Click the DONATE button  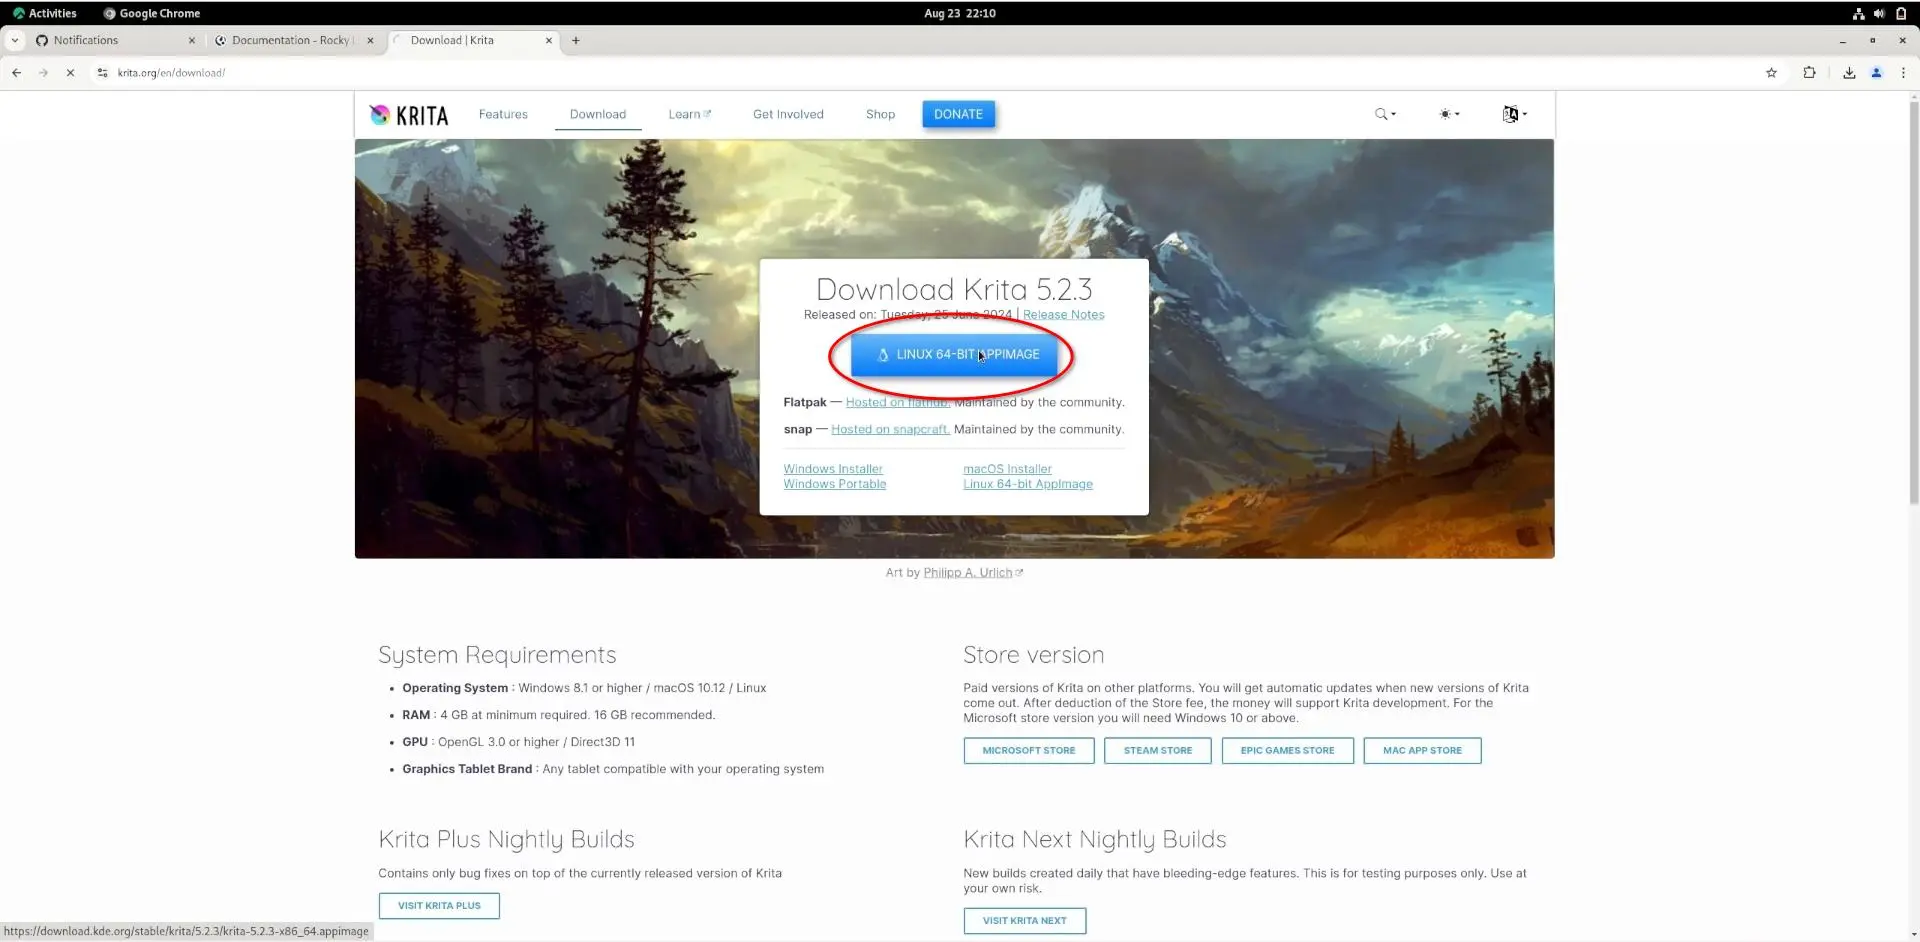(x=957, y=114)
